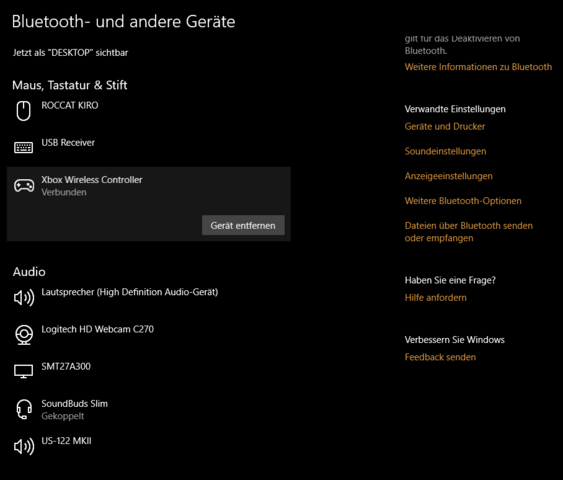
Task: Open Anzeigeeinstellungen link
Action: click(448, 176)
